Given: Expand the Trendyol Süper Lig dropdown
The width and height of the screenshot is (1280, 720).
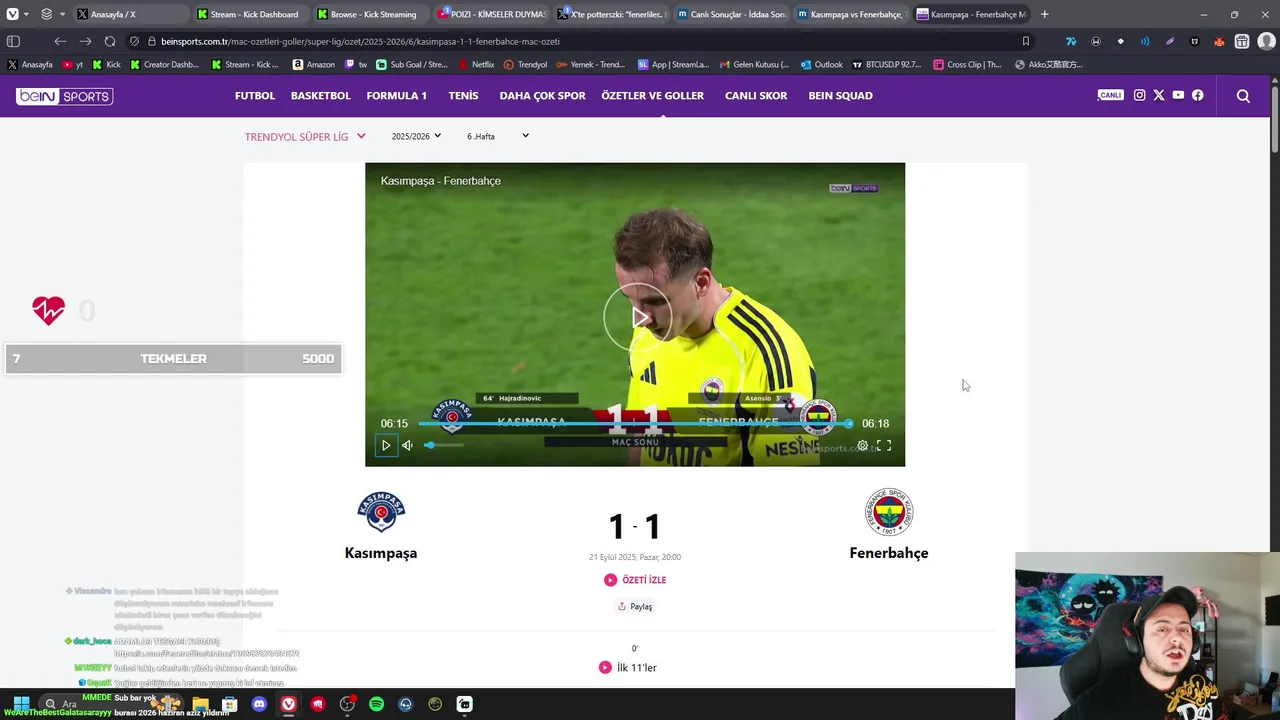Looking at the screenshot, I should point(305,136).
